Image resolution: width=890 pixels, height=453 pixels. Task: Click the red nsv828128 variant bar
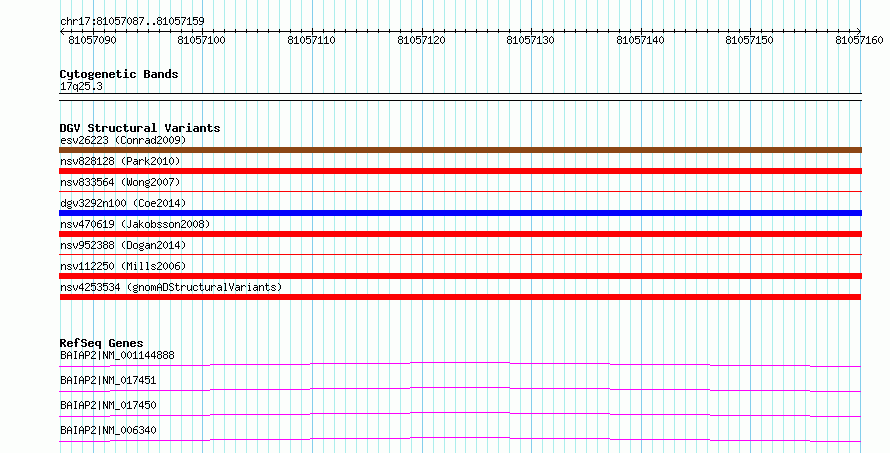(x=460, y=171)
